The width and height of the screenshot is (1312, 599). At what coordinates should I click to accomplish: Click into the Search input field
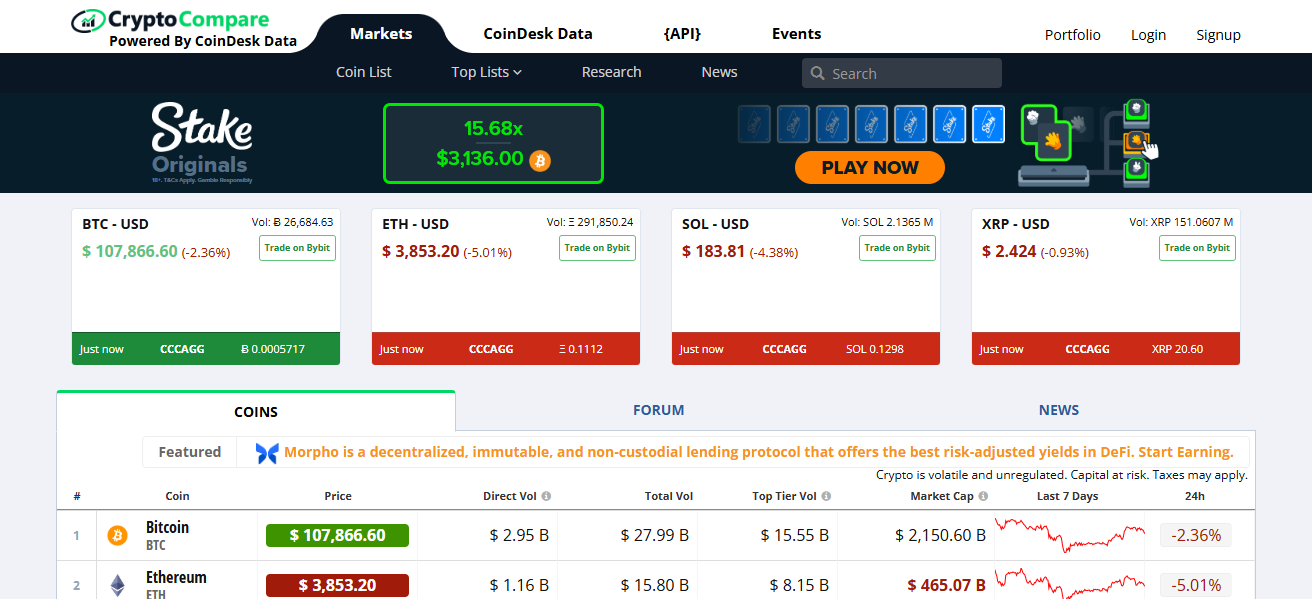coord(912,74)
